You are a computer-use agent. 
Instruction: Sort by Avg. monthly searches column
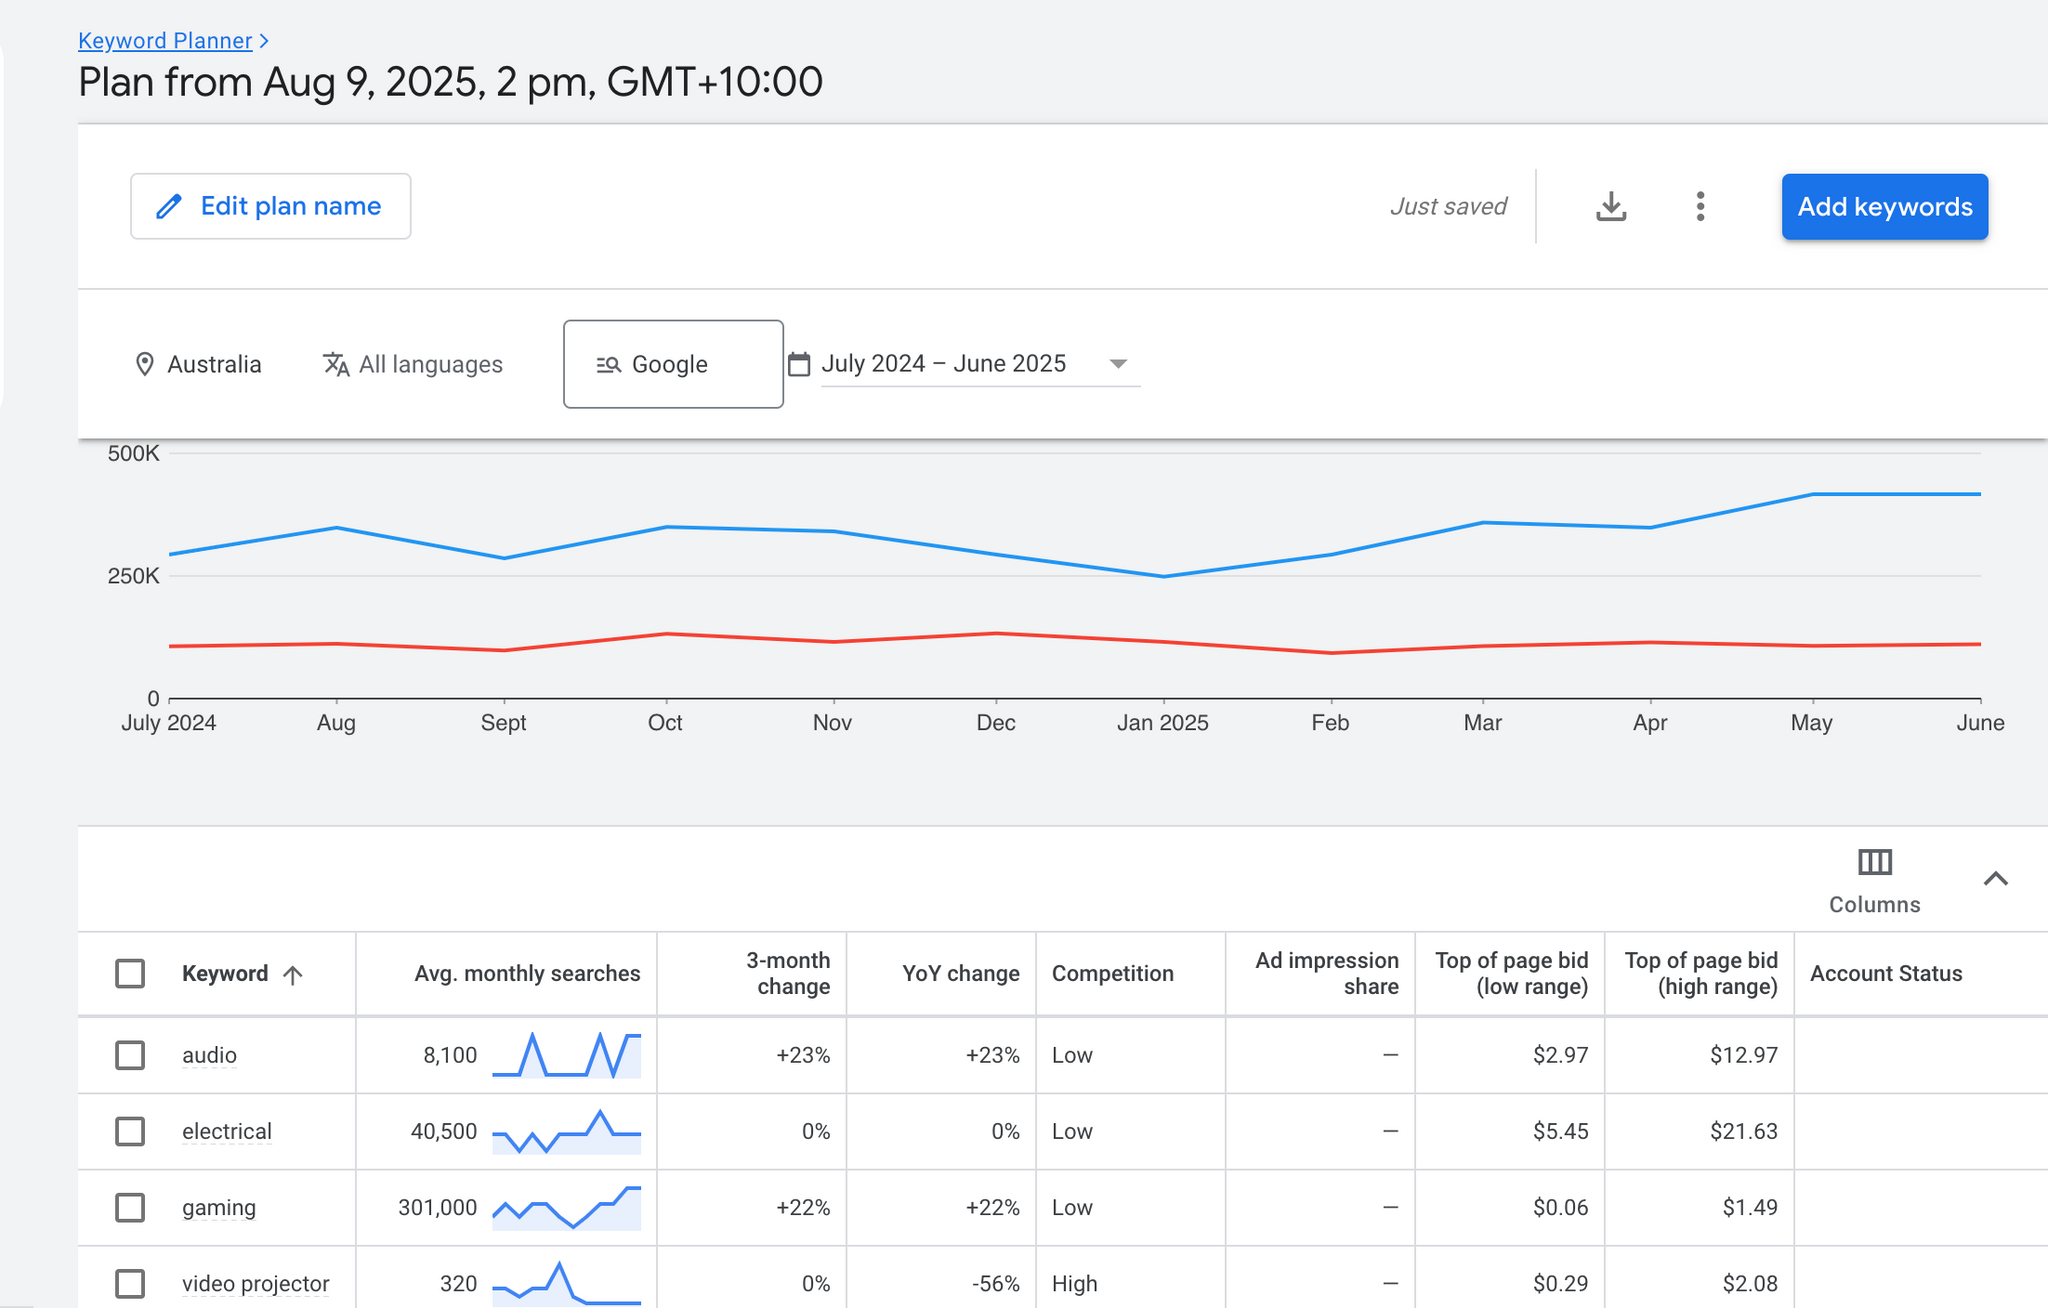tap(527, 973)
